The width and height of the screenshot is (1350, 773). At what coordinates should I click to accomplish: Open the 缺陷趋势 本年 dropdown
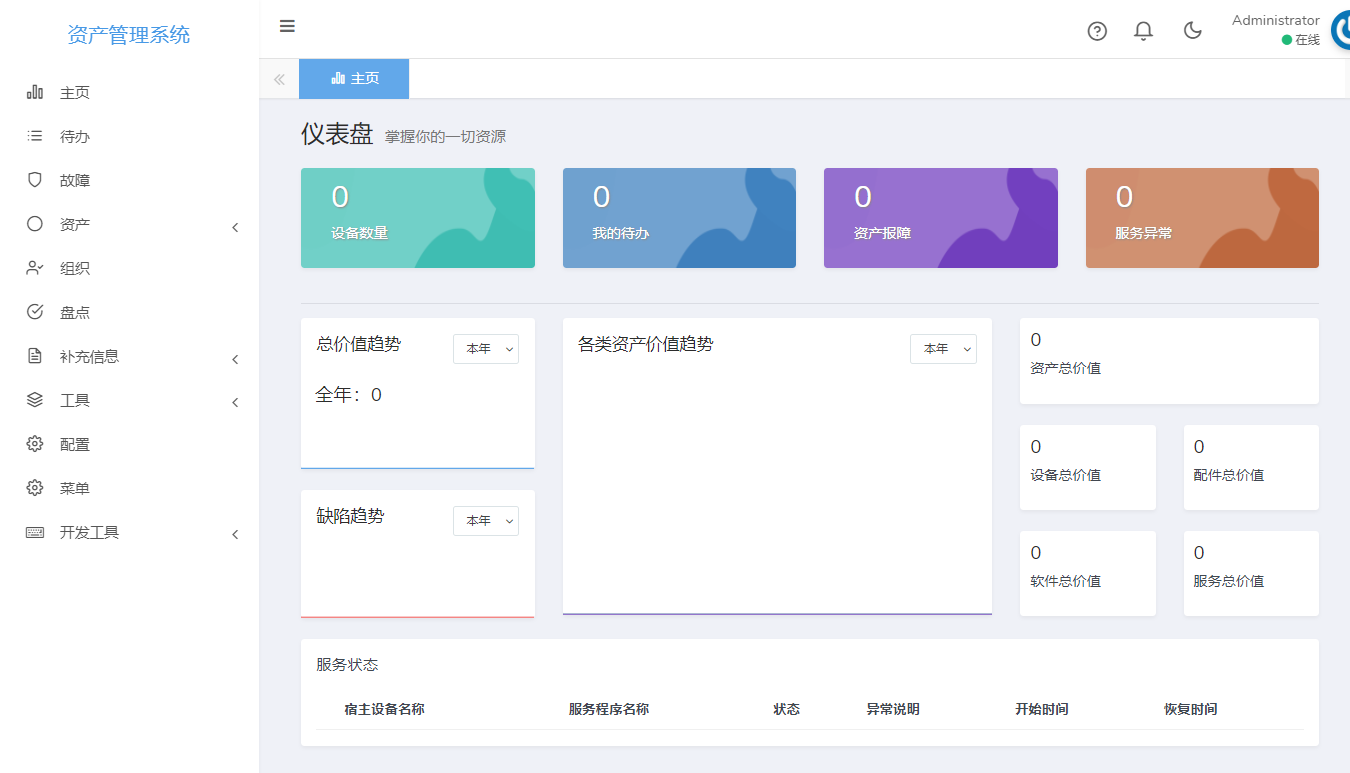(x=486, y=521)
